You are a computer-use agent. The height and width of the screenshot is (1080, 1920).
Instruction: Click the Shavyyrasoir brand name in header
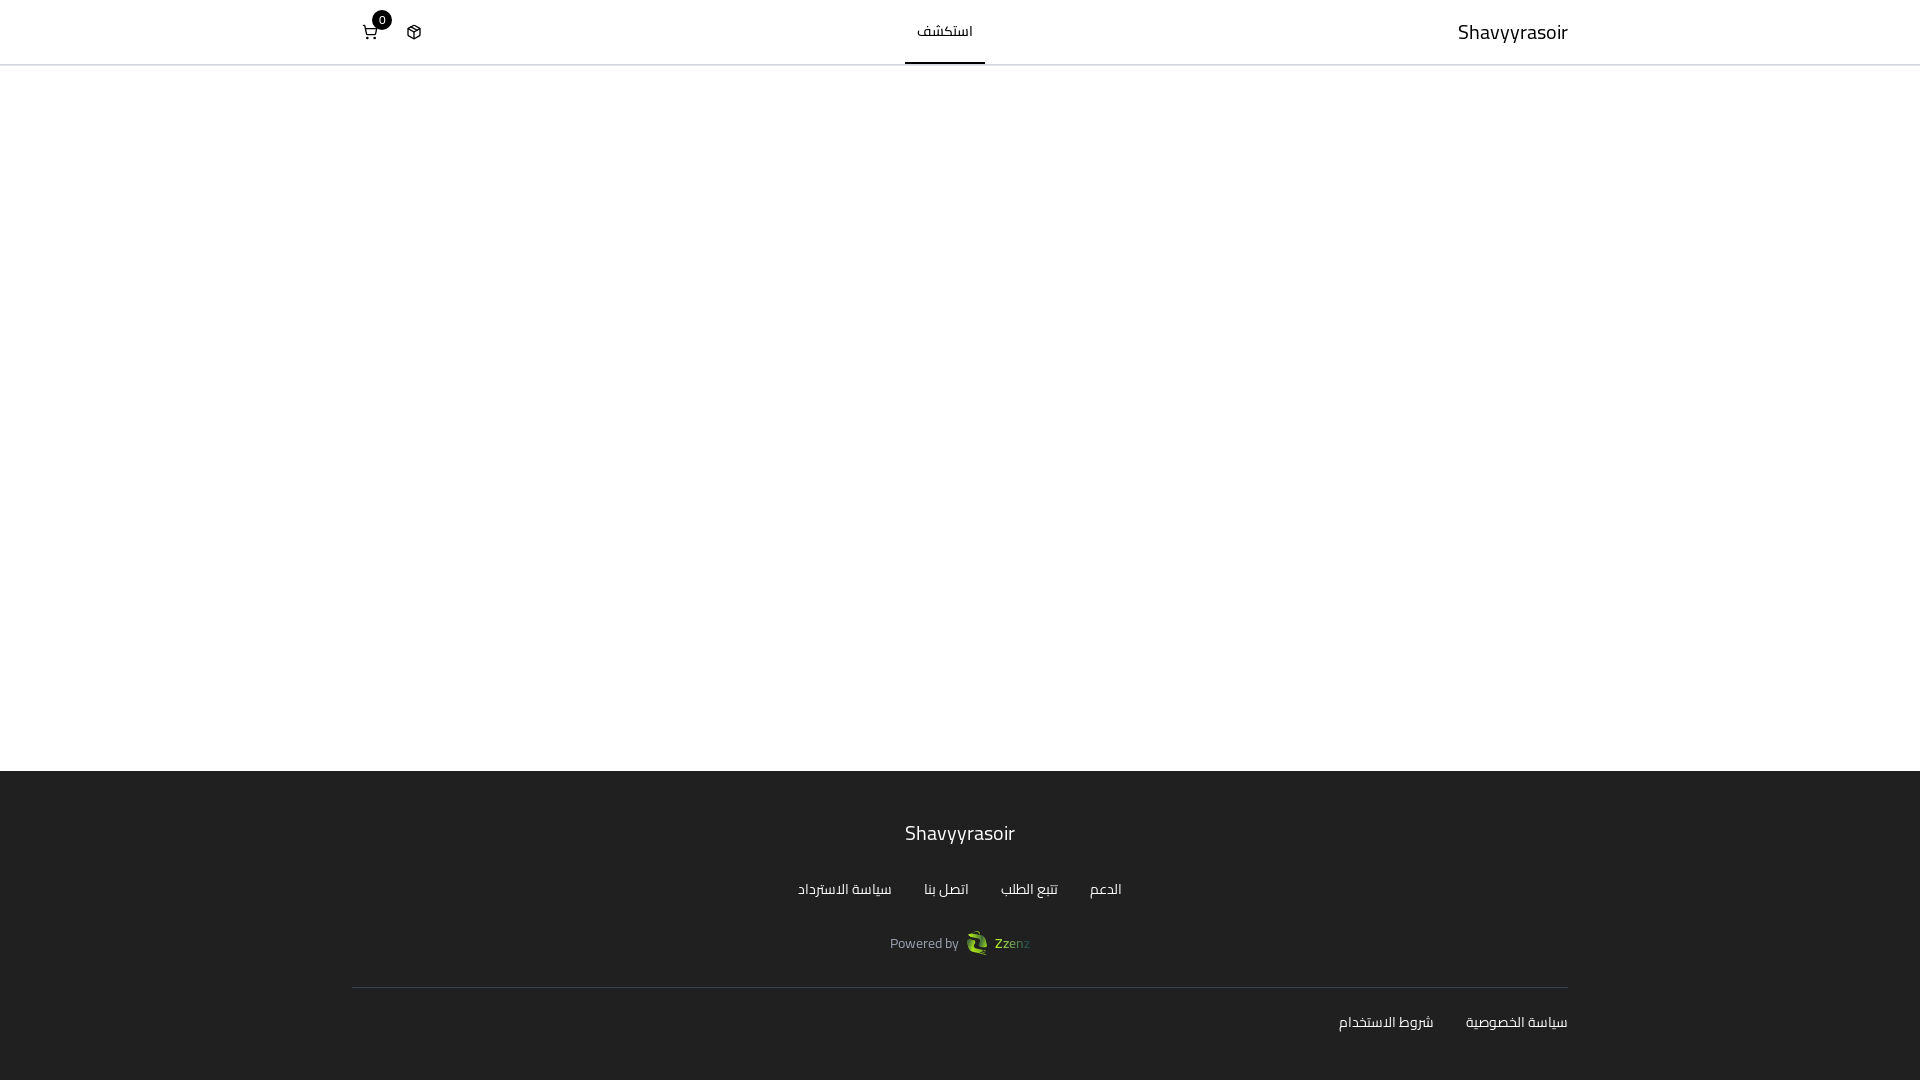(1512, 32)
